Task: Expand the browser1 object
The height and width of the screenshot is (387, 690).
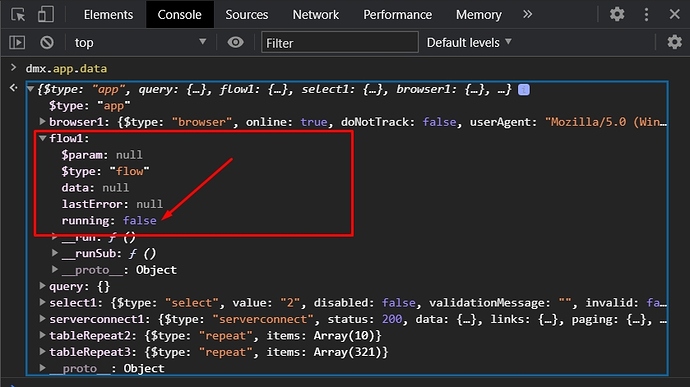Action: coord(42,121)
